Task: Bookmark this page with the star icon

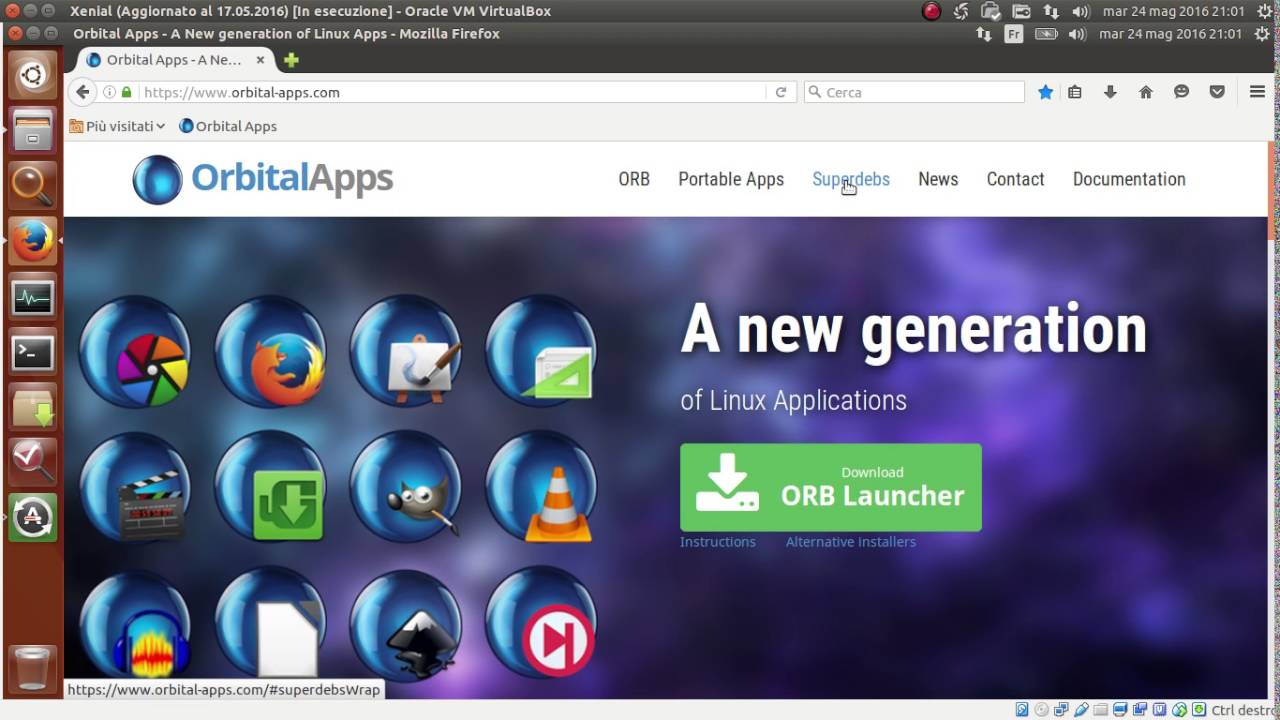Action: 1046,92
